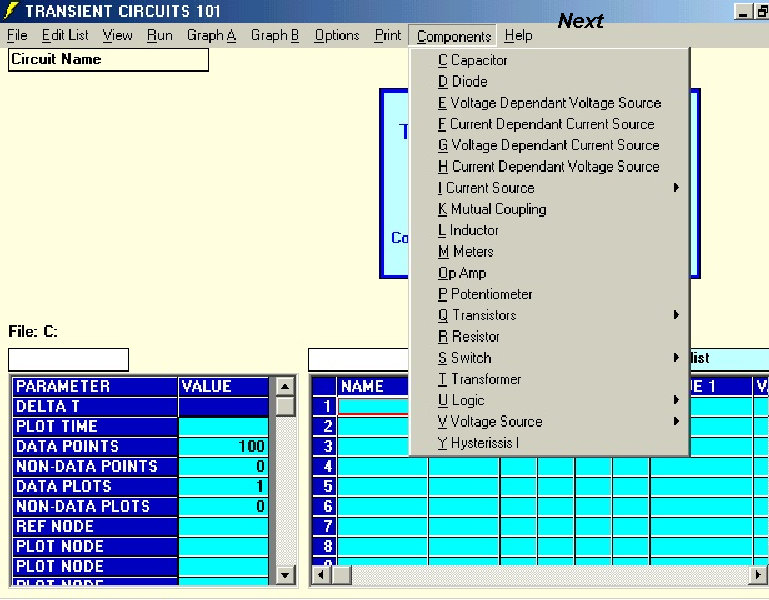This screenshot has width=769, height=600.
Task: Pick Inductor from the component list
Action: [x=468, y=230]
